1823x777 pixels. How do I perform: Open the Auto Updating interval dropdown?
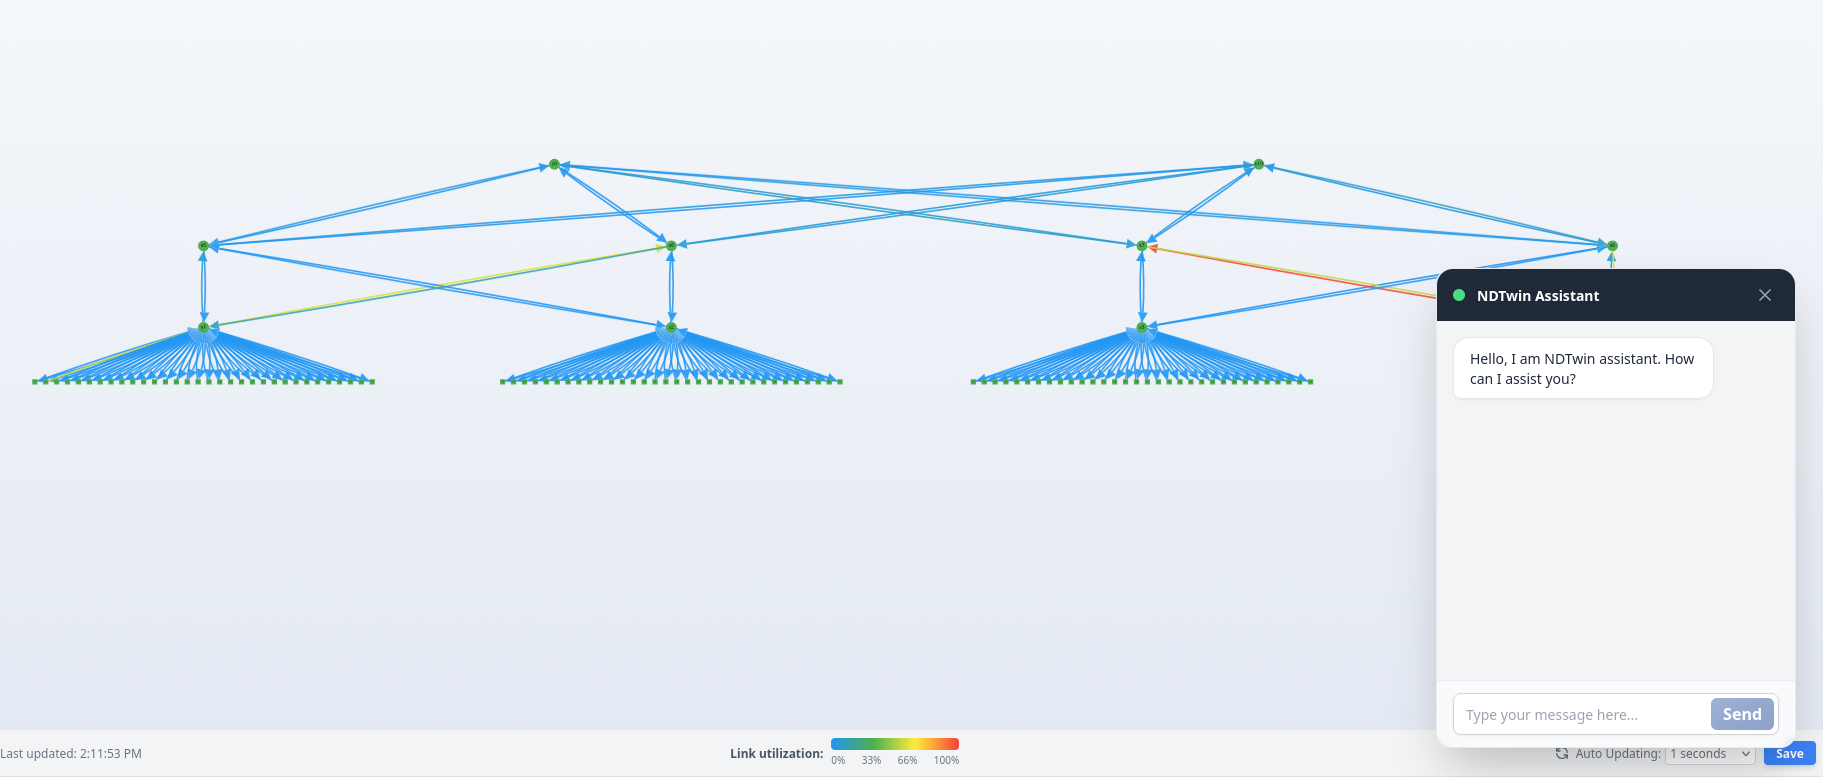1709,754
